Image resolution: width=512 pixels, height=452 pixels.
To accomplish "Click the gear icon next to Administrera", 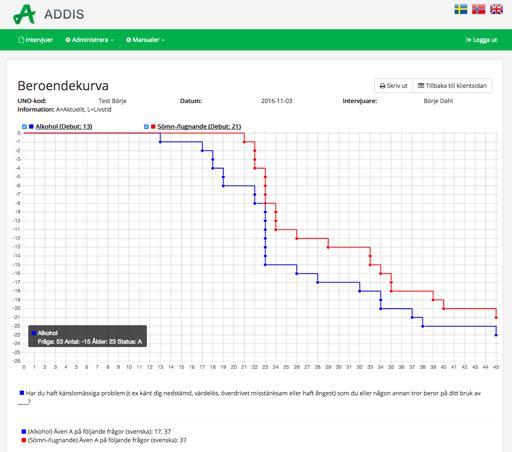I will point(68,40).
